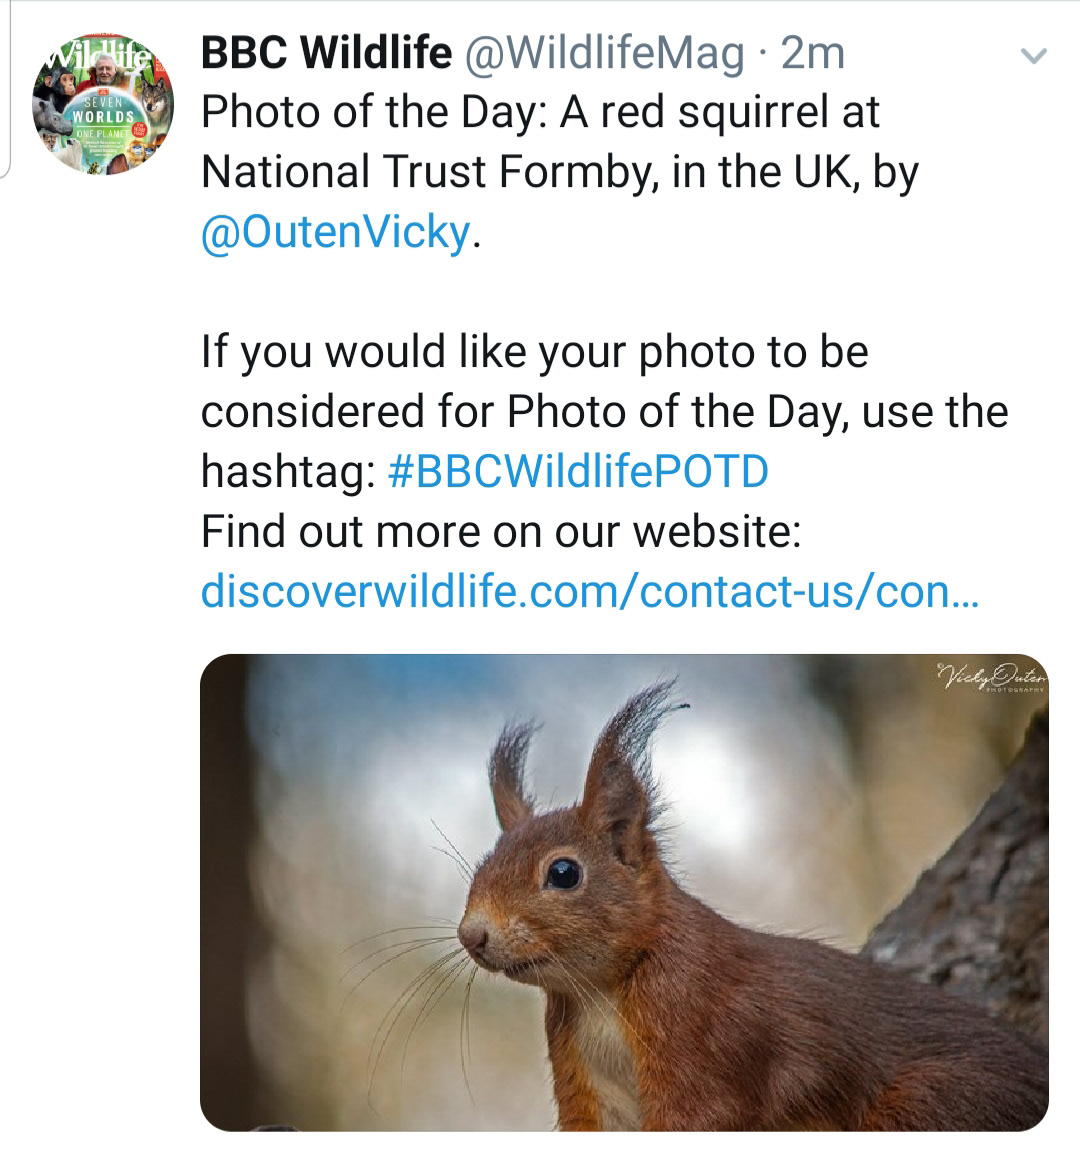This screenshot has height=1150, width=1080.
Task: Tap the #BBCWildlifePOTD hashtag
Action: coord(576,471)
